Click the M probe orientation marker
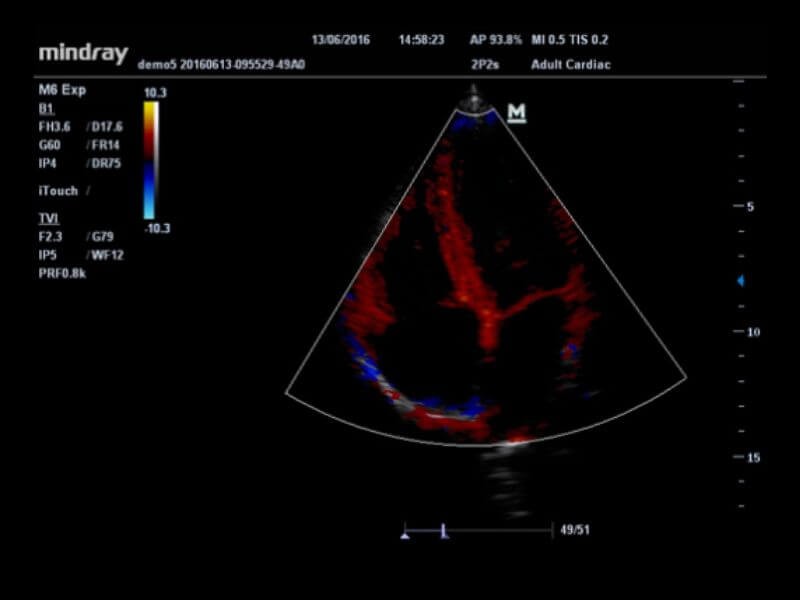This screenshot has height=600, width=800. coord(516,113)
